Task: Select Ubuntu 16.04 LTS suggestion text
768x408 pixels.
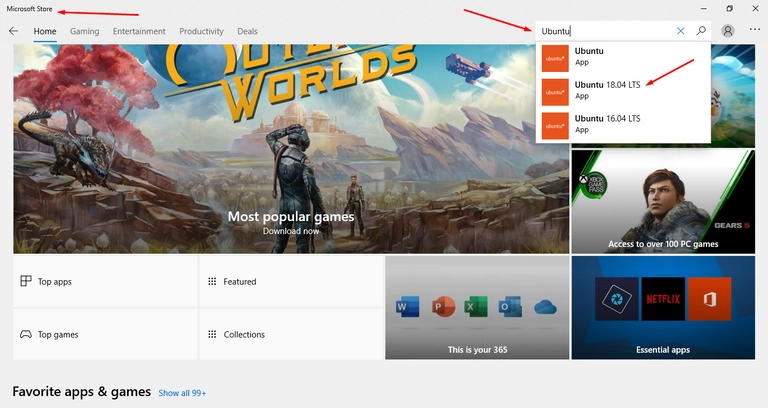Action: (607, 119)
